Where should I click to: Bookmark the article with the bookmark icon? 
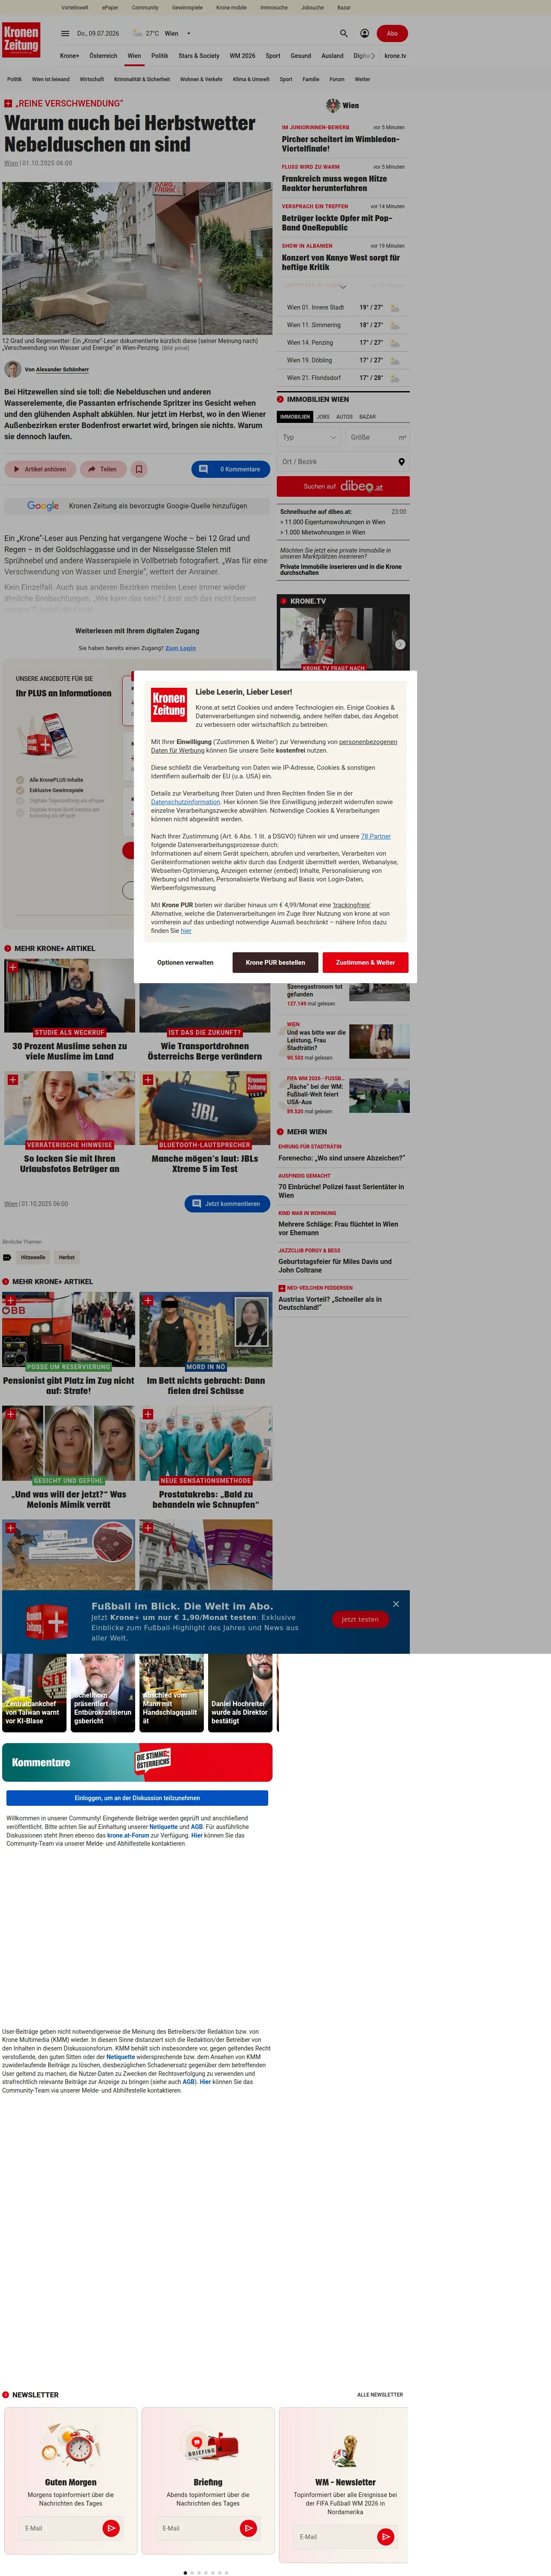pyautogui.click(x=139, y=469)
